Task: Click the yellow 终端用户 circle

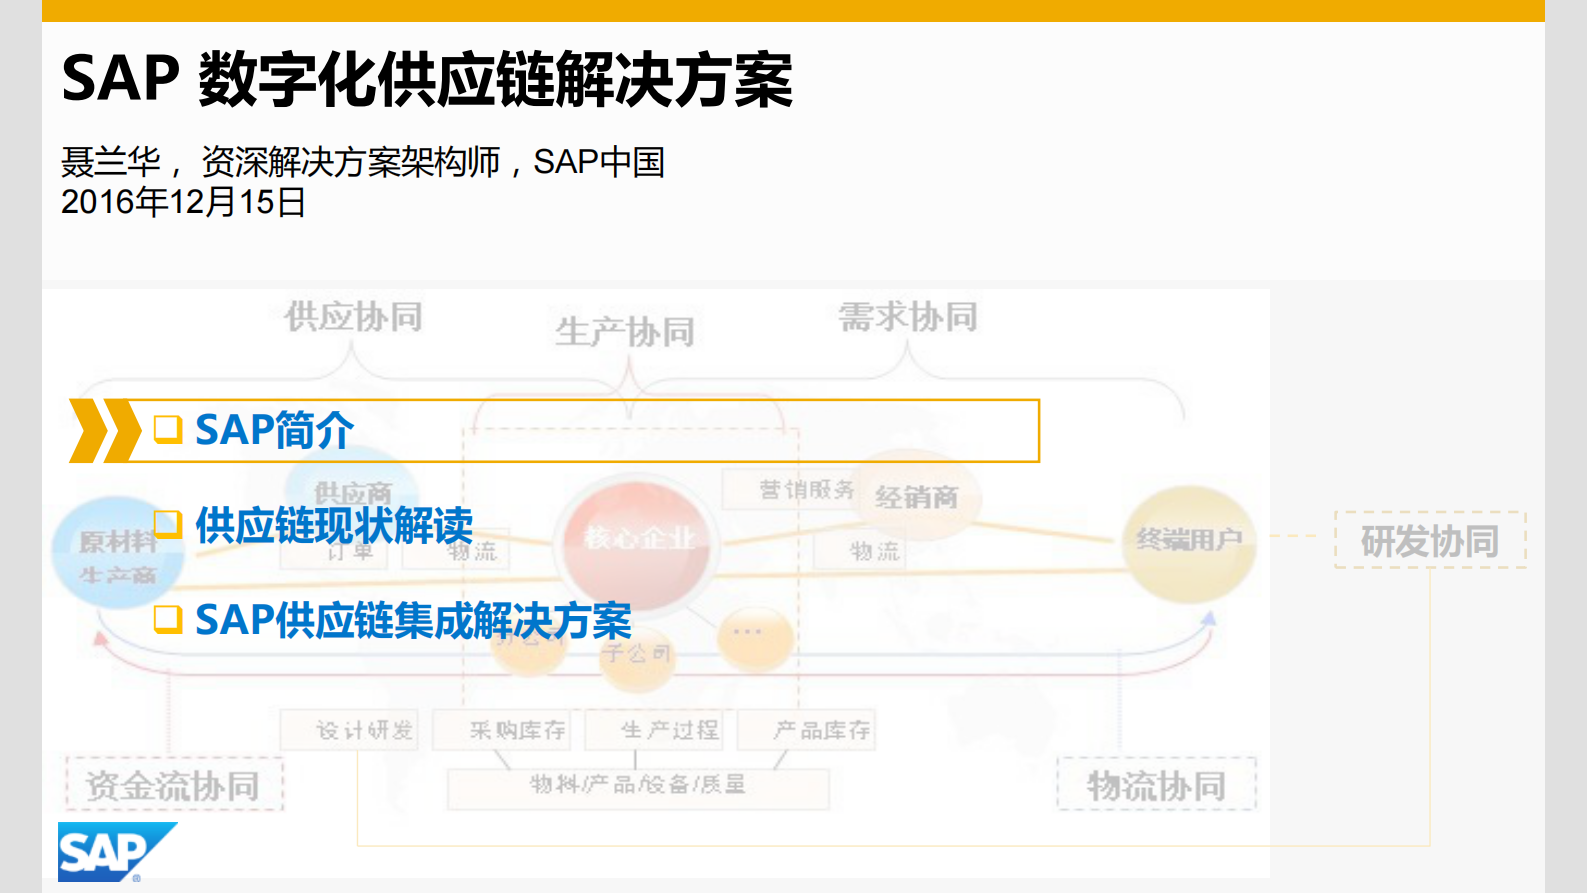Action: point(1189,543)
